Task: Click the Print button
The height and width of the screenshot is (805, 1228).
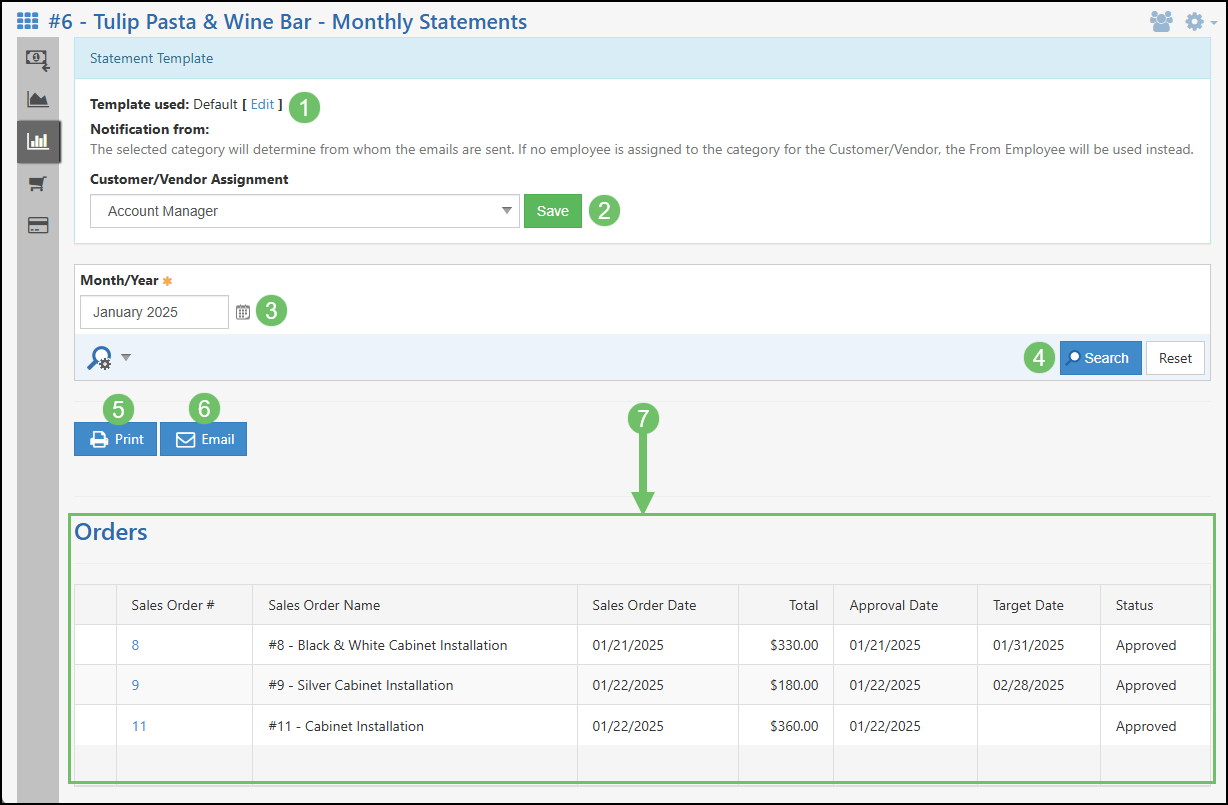Action: pos(116,439)
